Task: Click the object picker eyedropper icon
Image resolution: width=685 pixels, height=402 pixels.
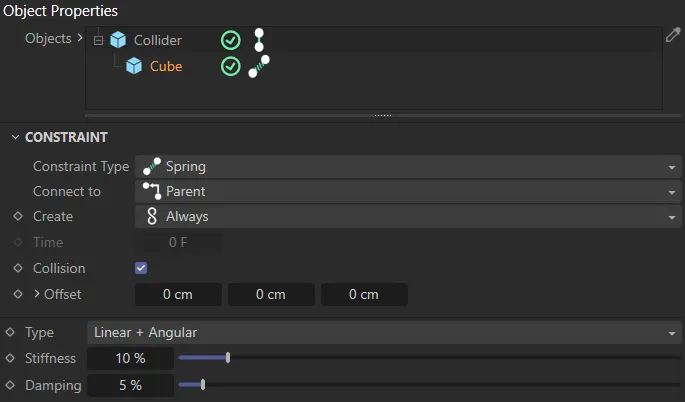Action: pyautogui.click(x=673, y=36)
